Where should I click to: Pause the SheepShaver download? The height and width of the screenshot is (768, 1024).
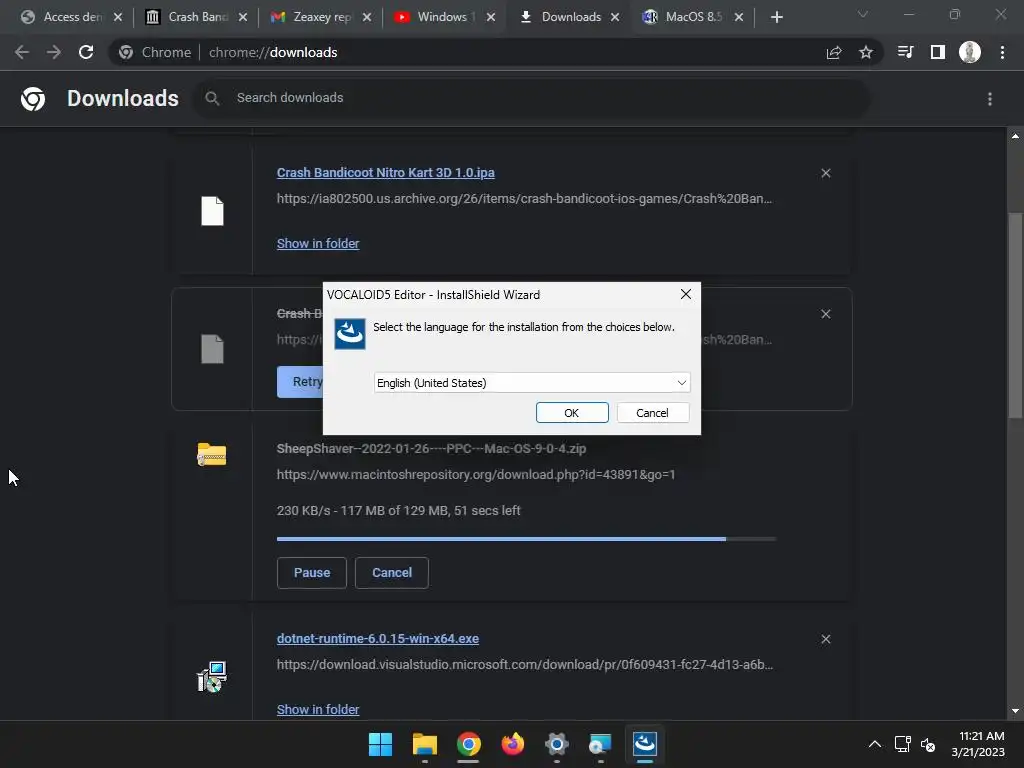tap(312, 573)
